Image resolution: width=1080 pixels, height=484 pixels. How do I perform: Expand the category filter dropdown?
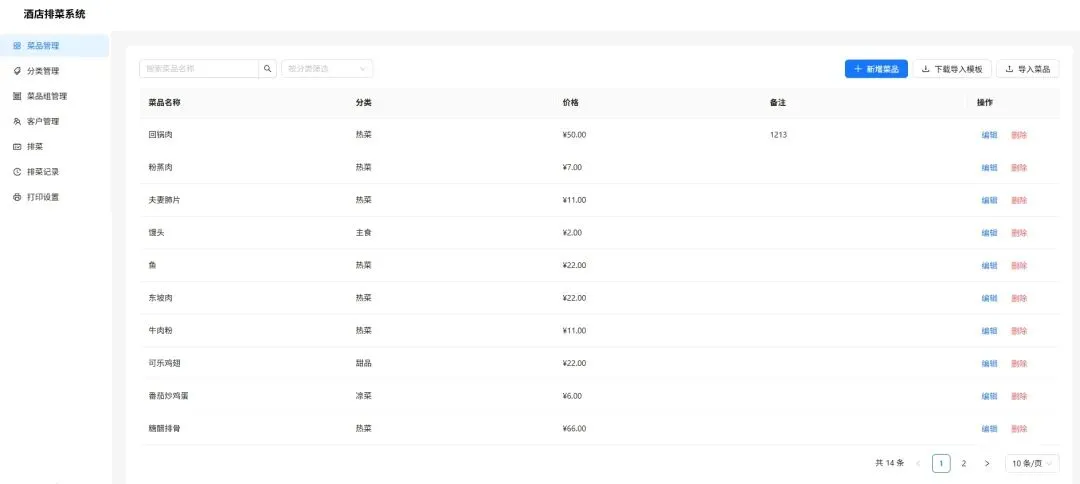click(x=327, y=69)
